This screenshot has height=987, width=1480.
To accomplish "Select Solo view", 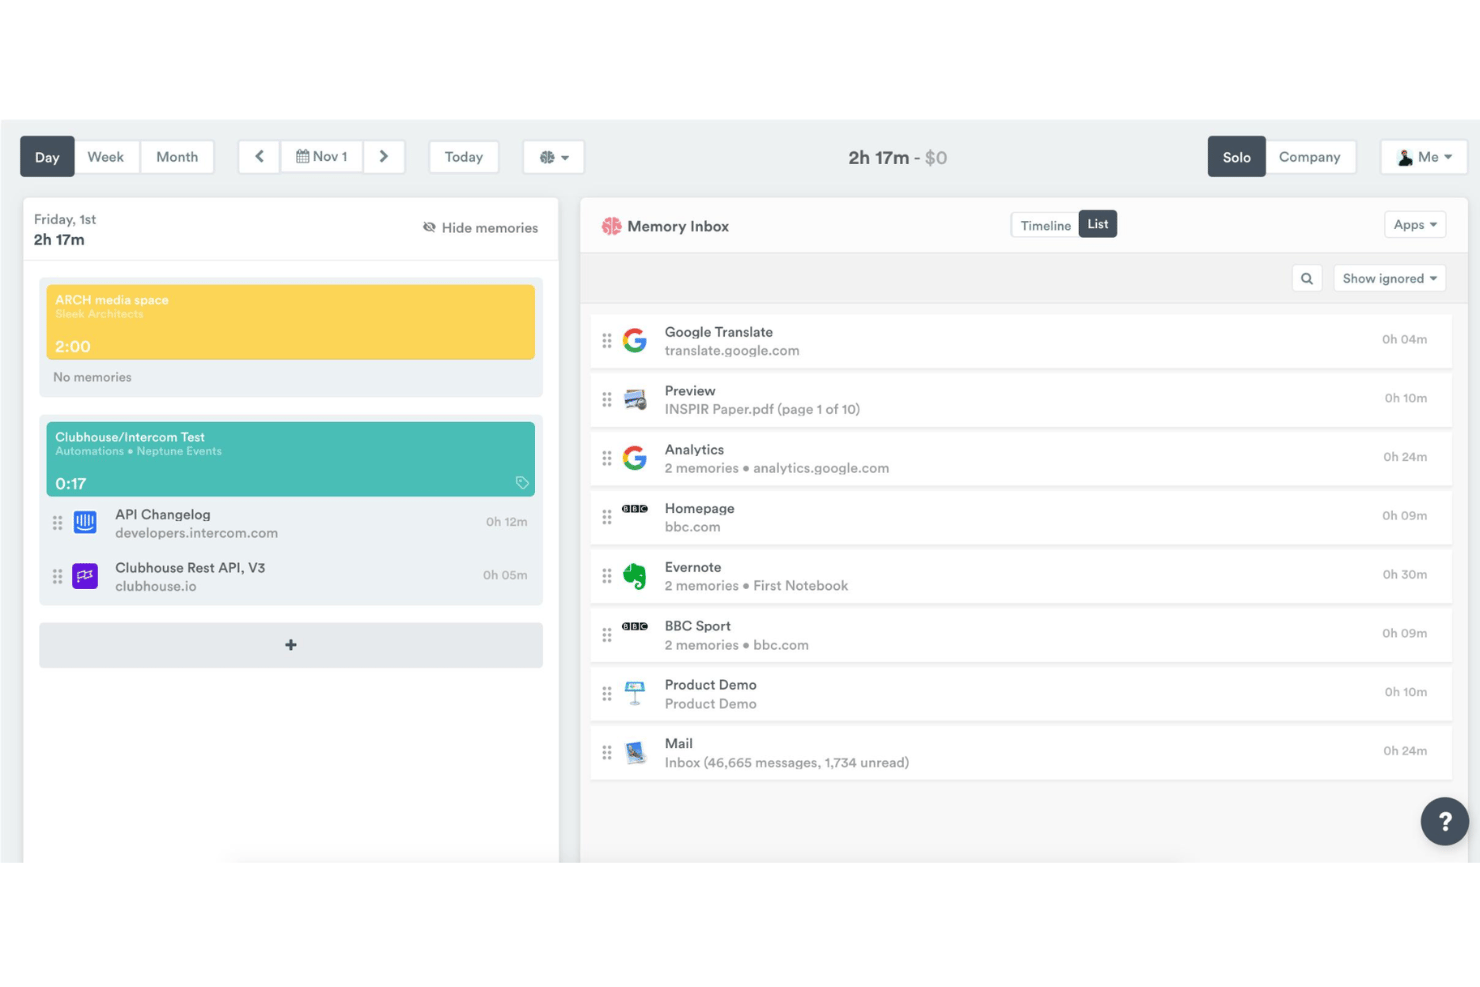I will (1237, 157).
